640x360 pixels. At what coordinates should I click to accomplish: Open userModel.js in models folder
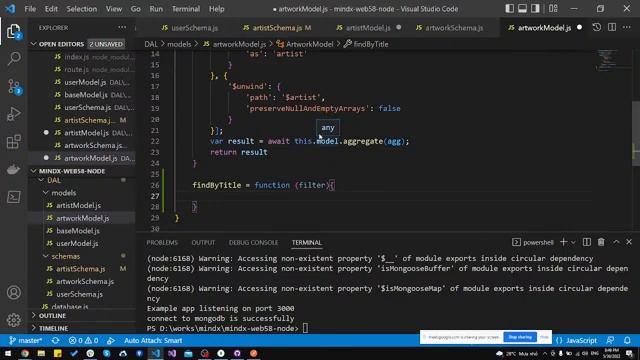(77, 243)
